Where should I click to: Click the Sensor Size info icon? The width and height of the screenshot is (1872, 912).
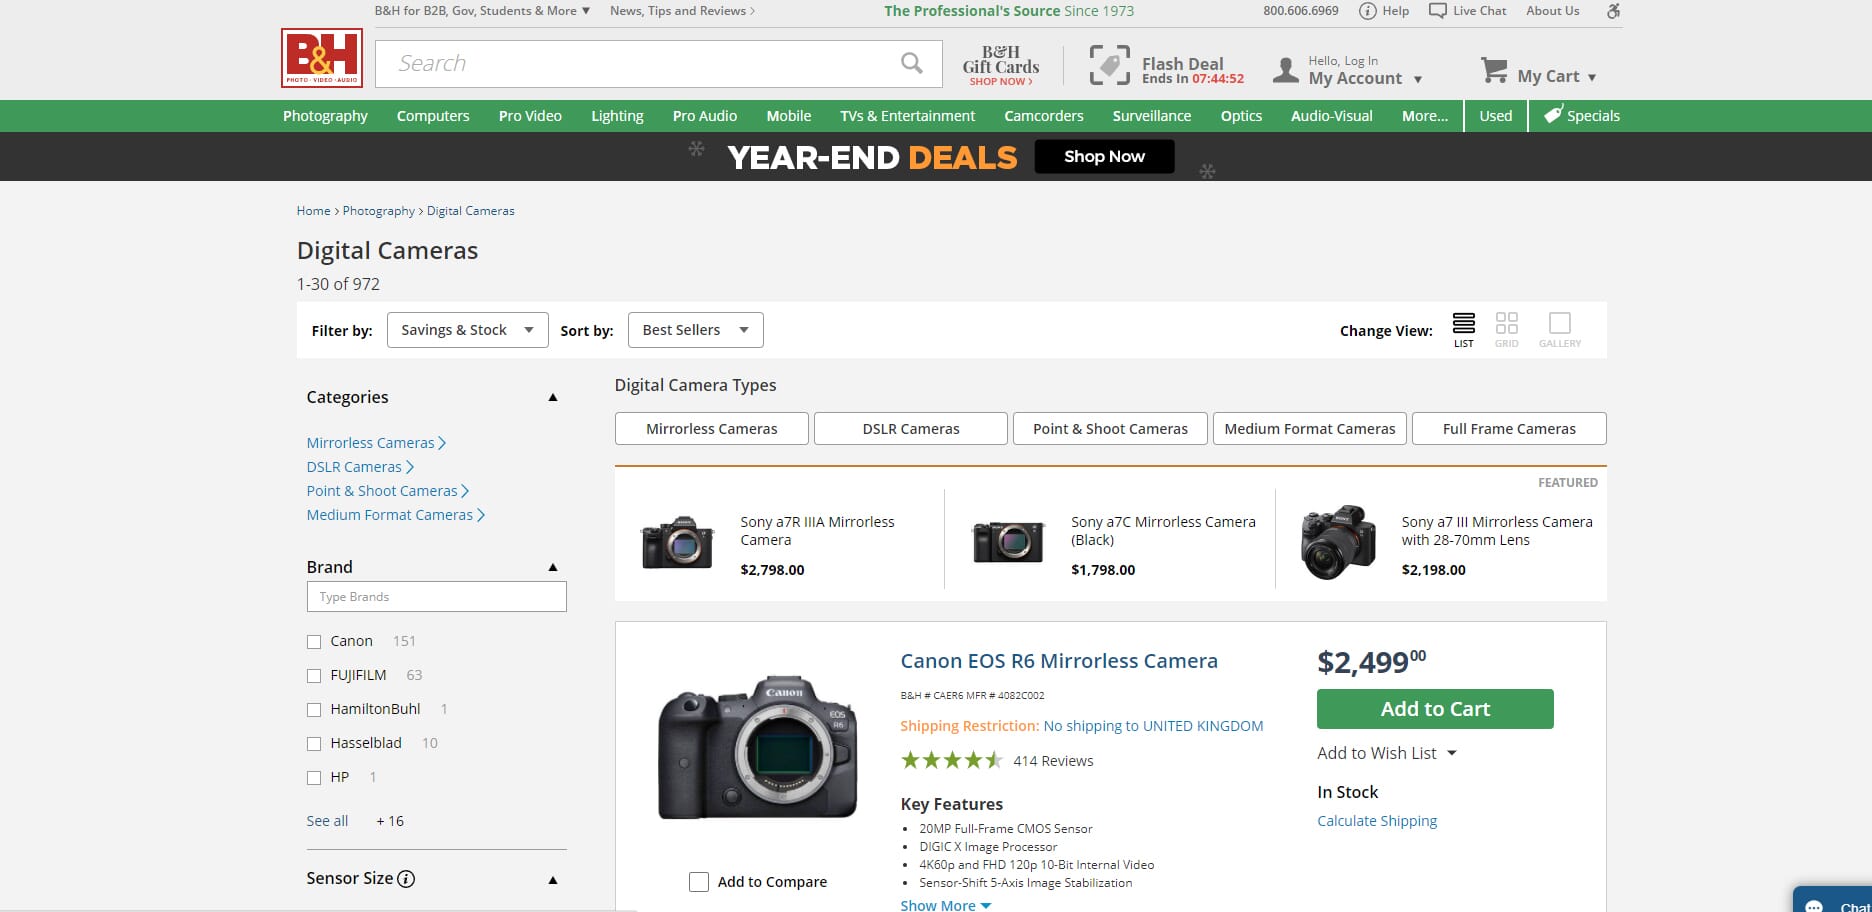[406, 879]
